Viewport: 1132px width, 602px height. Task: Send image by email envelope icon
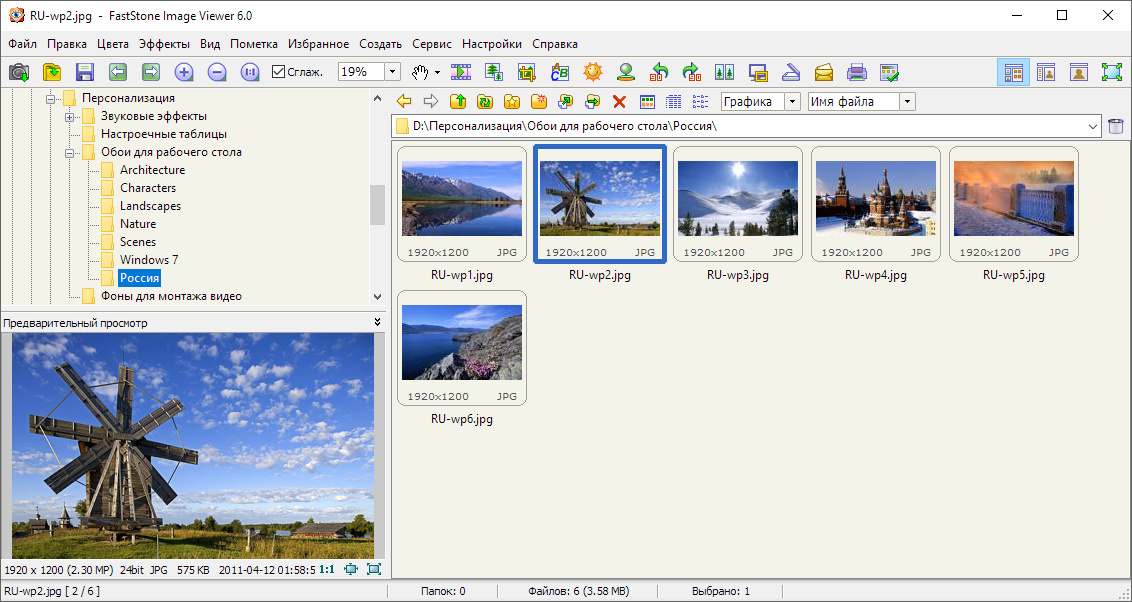(x=824, y=71)
